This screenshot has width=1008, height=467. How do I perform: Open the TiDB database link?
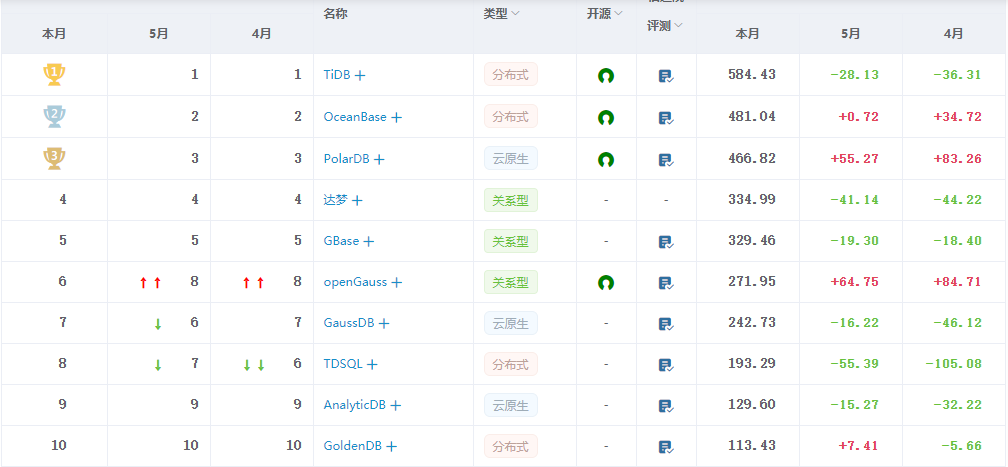coord(337,75)
